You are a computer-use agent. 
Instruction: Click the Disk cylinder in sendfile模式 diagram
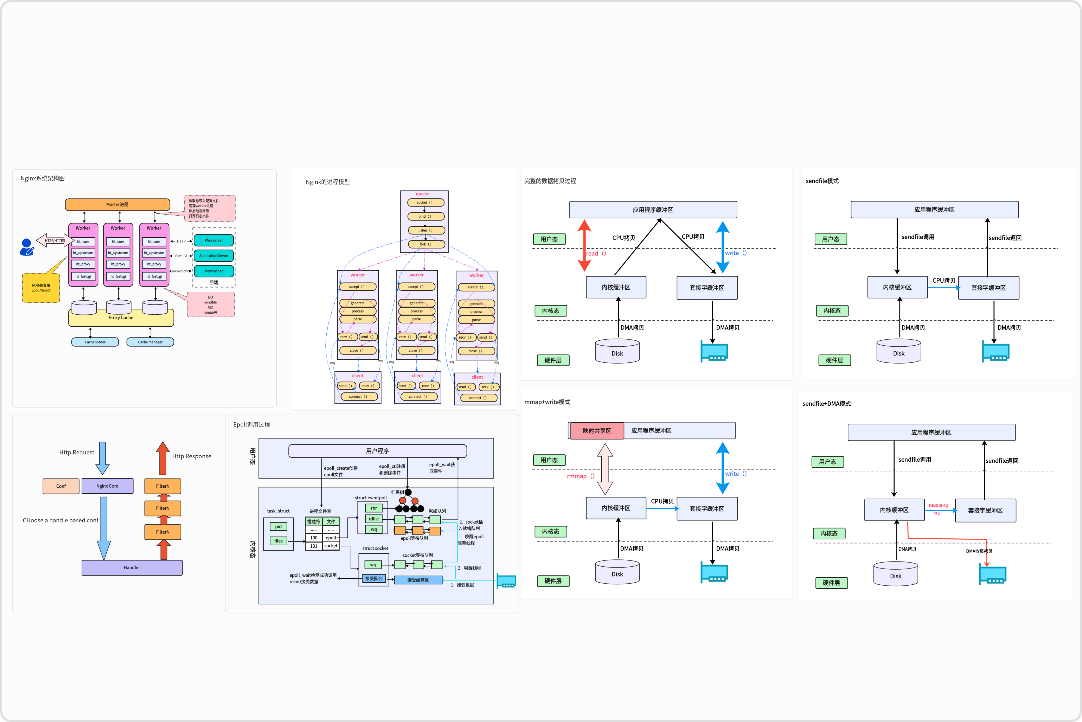[898, 351]
